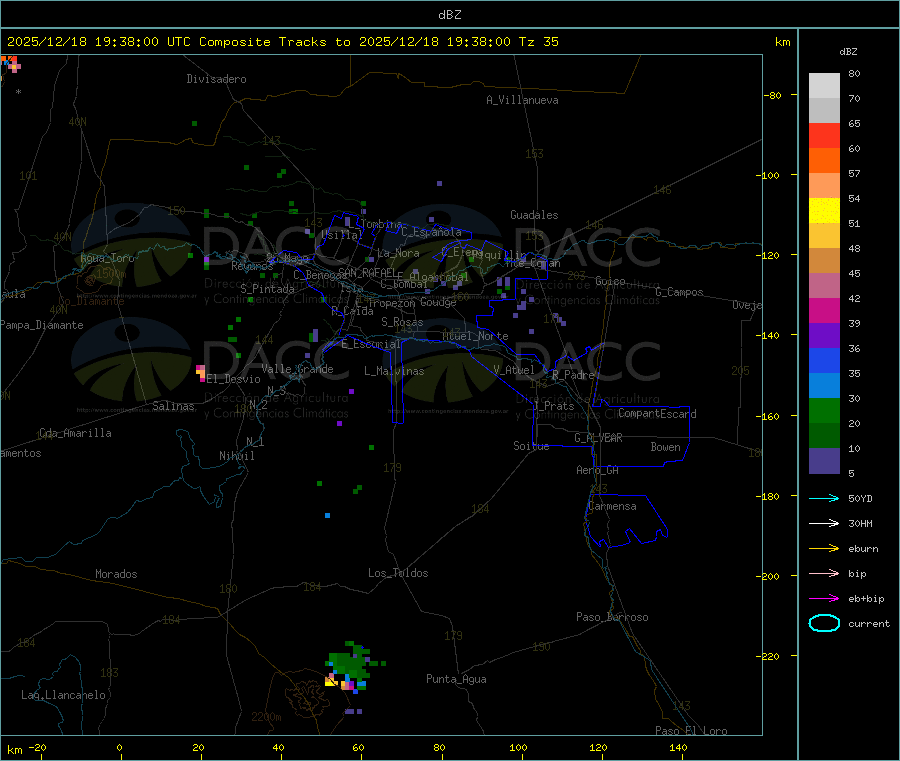900x761 pixels.
Task: Click the El_Desvio map label
Action: tap(233, 379)
